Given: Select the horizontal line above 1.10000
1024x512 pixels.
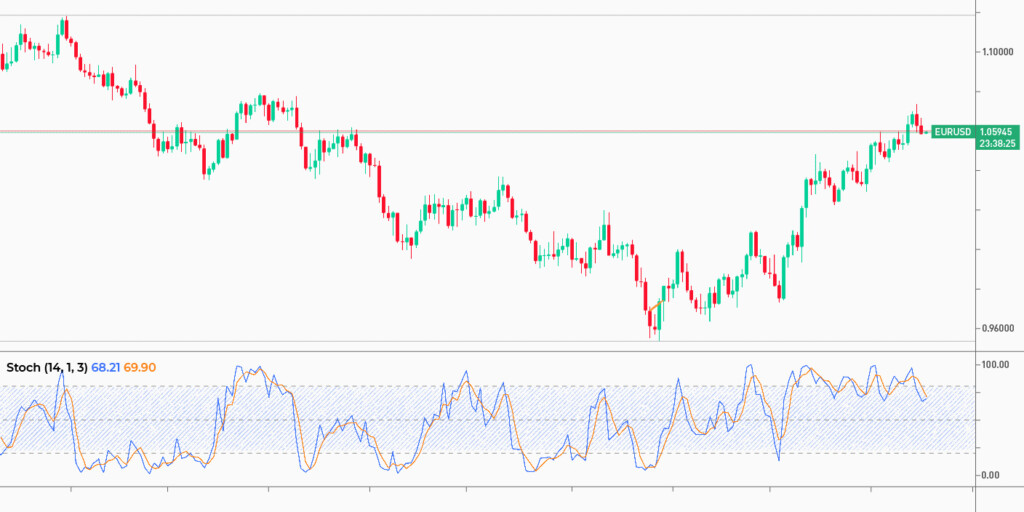Looking at the screenshot, I should click(x=500, y=15).
